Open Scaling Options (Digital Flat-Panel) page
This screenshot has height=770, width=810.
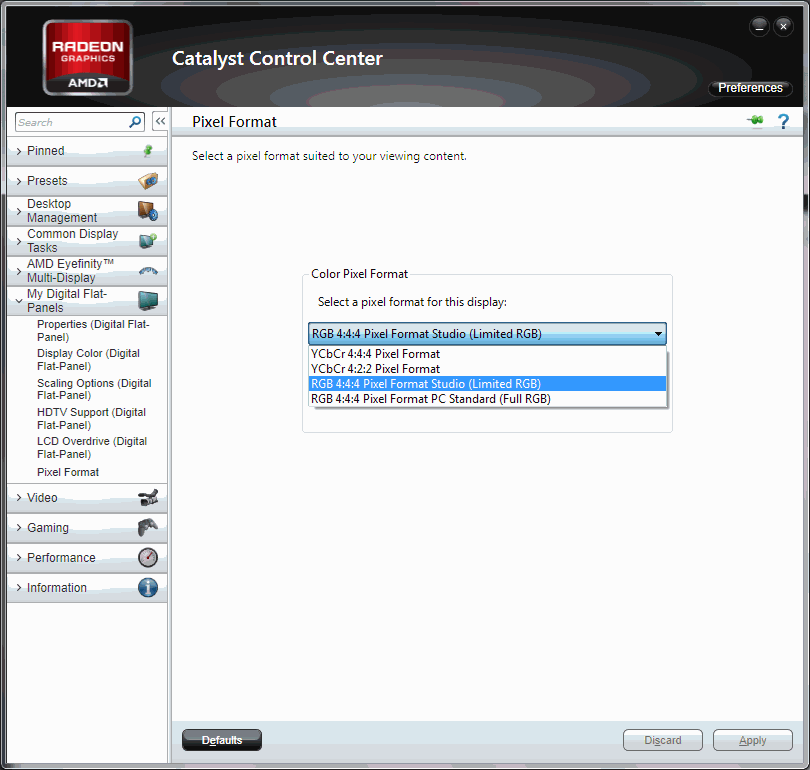tap(94, 389)
